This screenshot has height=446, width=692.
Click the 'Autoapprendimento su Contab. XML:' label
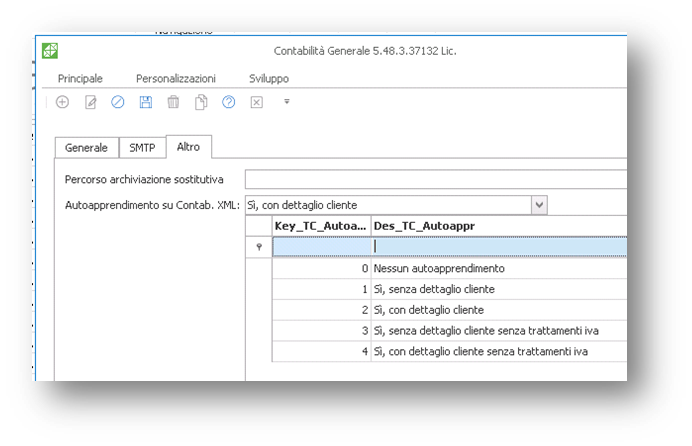(152, 205)
